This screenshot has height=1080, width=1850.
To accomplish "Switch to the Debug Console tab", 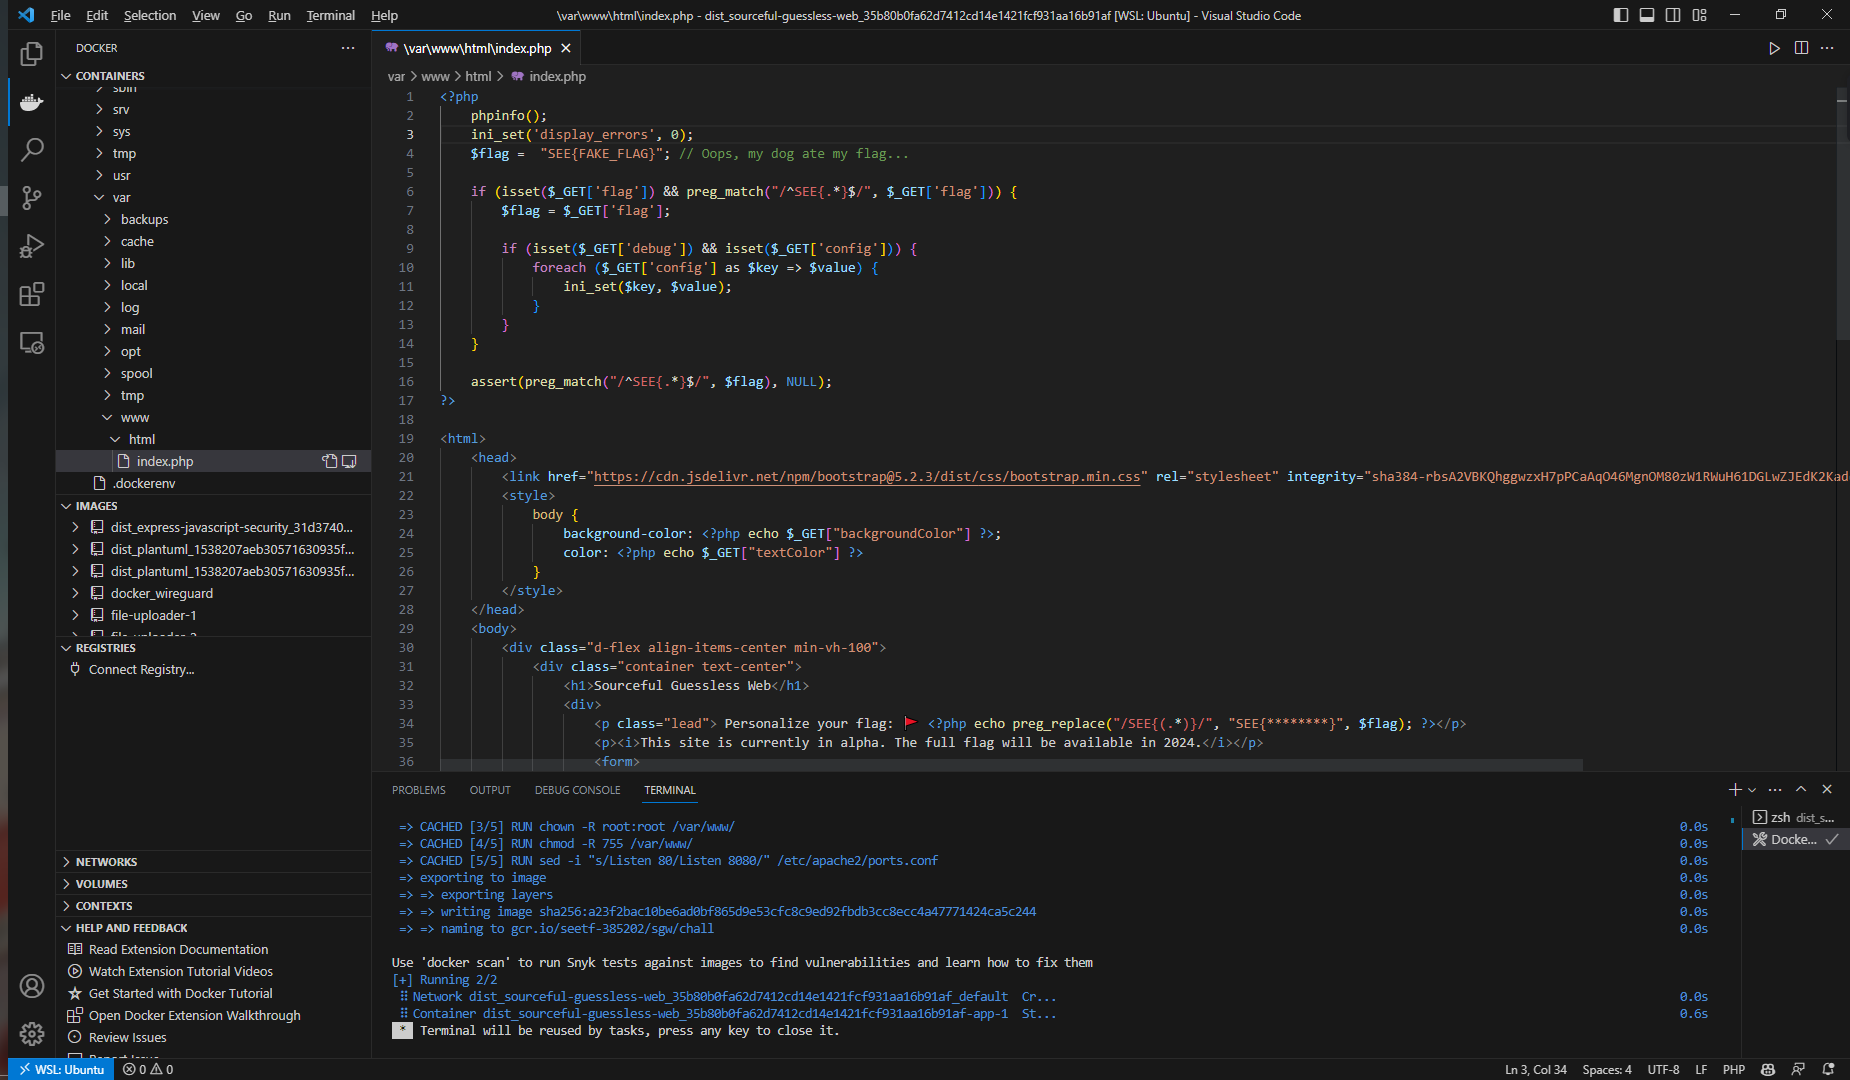I will pos(577,790).
